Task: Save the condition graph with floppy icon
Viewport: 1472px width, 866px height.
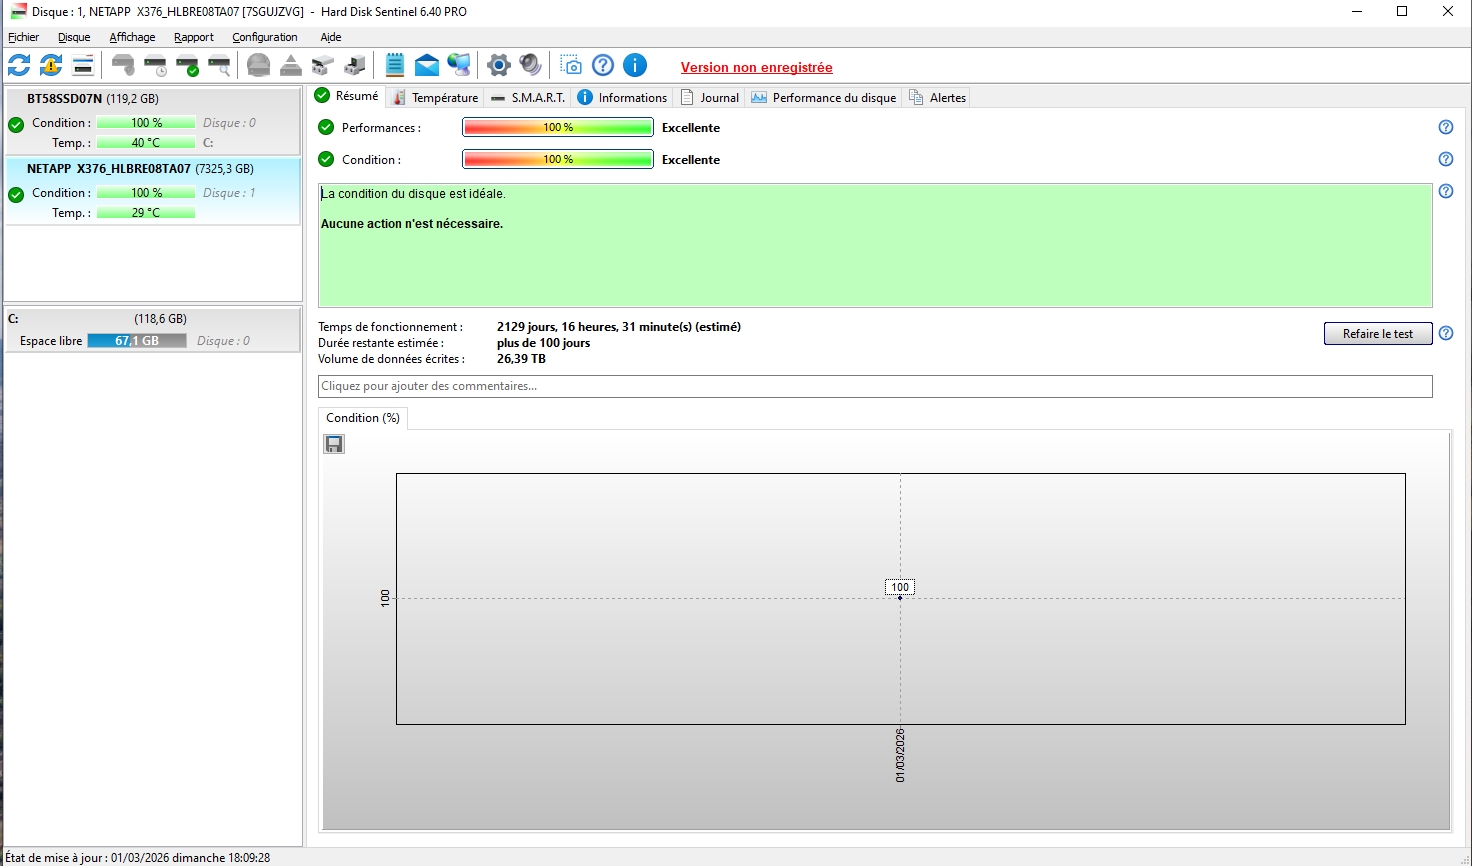Action: [x=334, y=444]
